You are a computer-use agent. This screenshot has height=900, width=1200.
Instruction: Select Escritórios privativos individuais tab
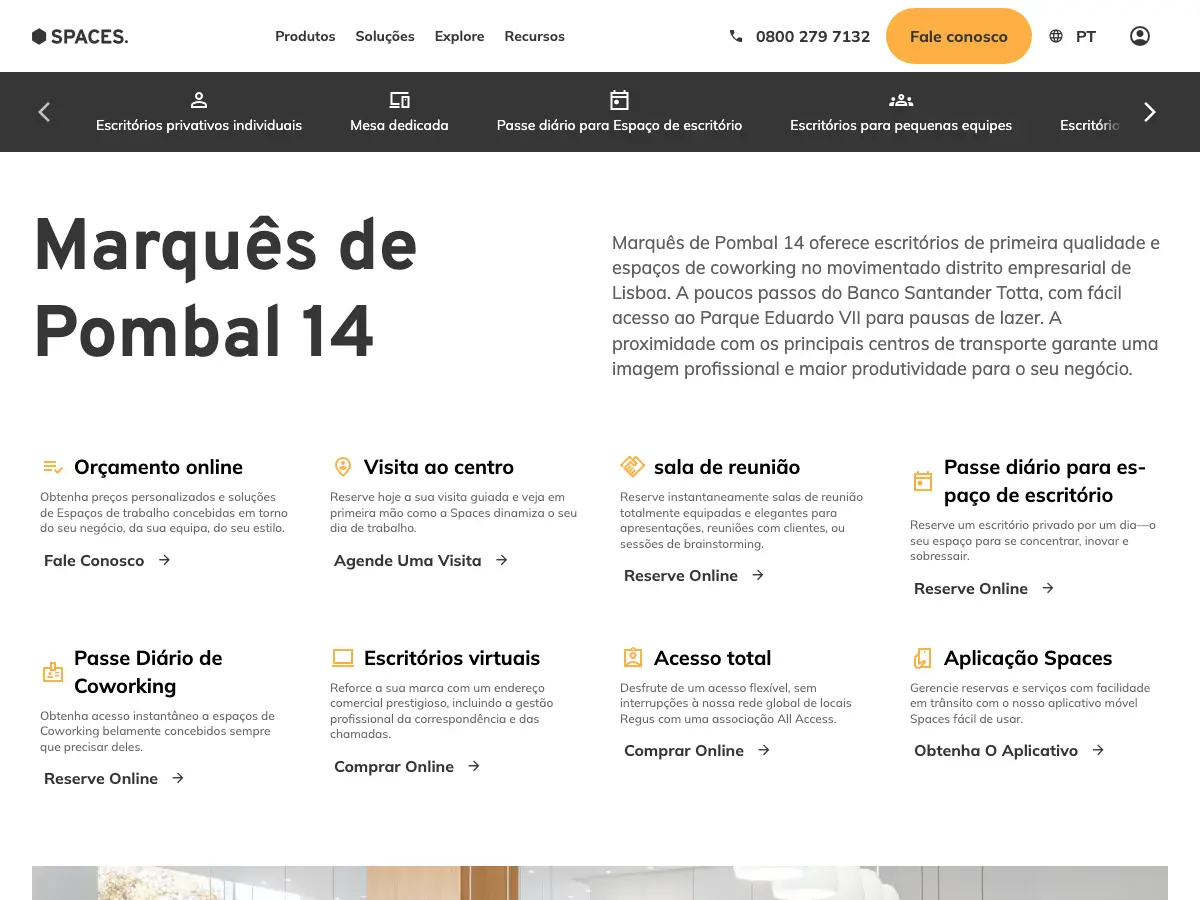tap(199, 125)
